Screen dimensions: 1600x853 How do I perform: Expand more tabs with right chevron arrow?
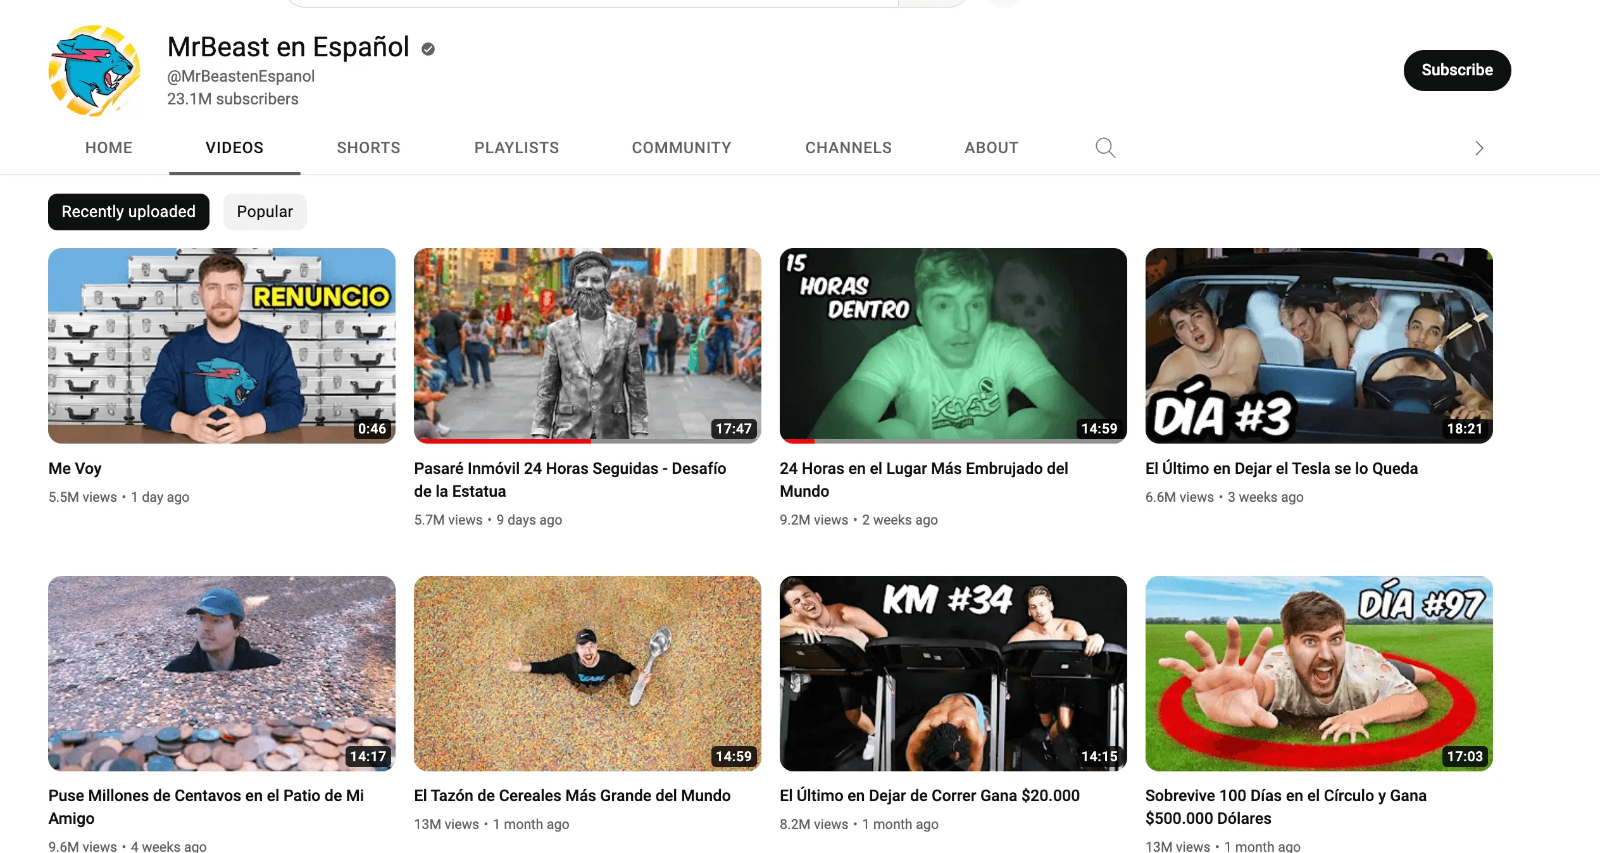click(1479, 149)
